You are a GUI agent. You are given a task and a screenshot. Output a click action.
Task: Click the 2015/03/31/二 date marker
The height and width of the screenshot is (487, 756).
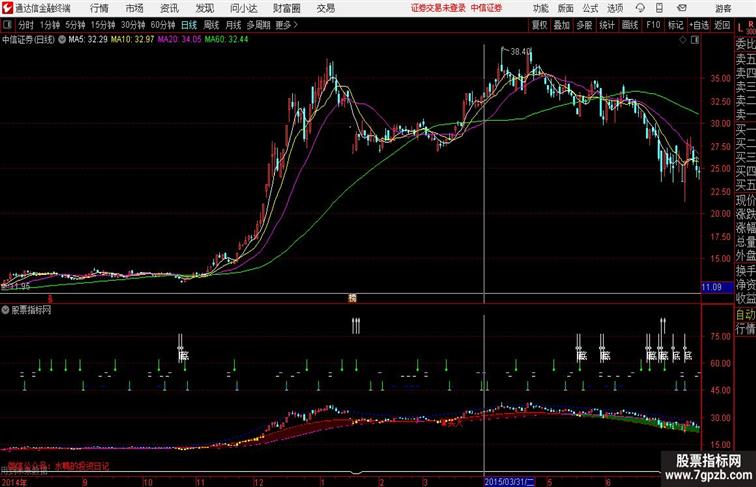point(509,482)
